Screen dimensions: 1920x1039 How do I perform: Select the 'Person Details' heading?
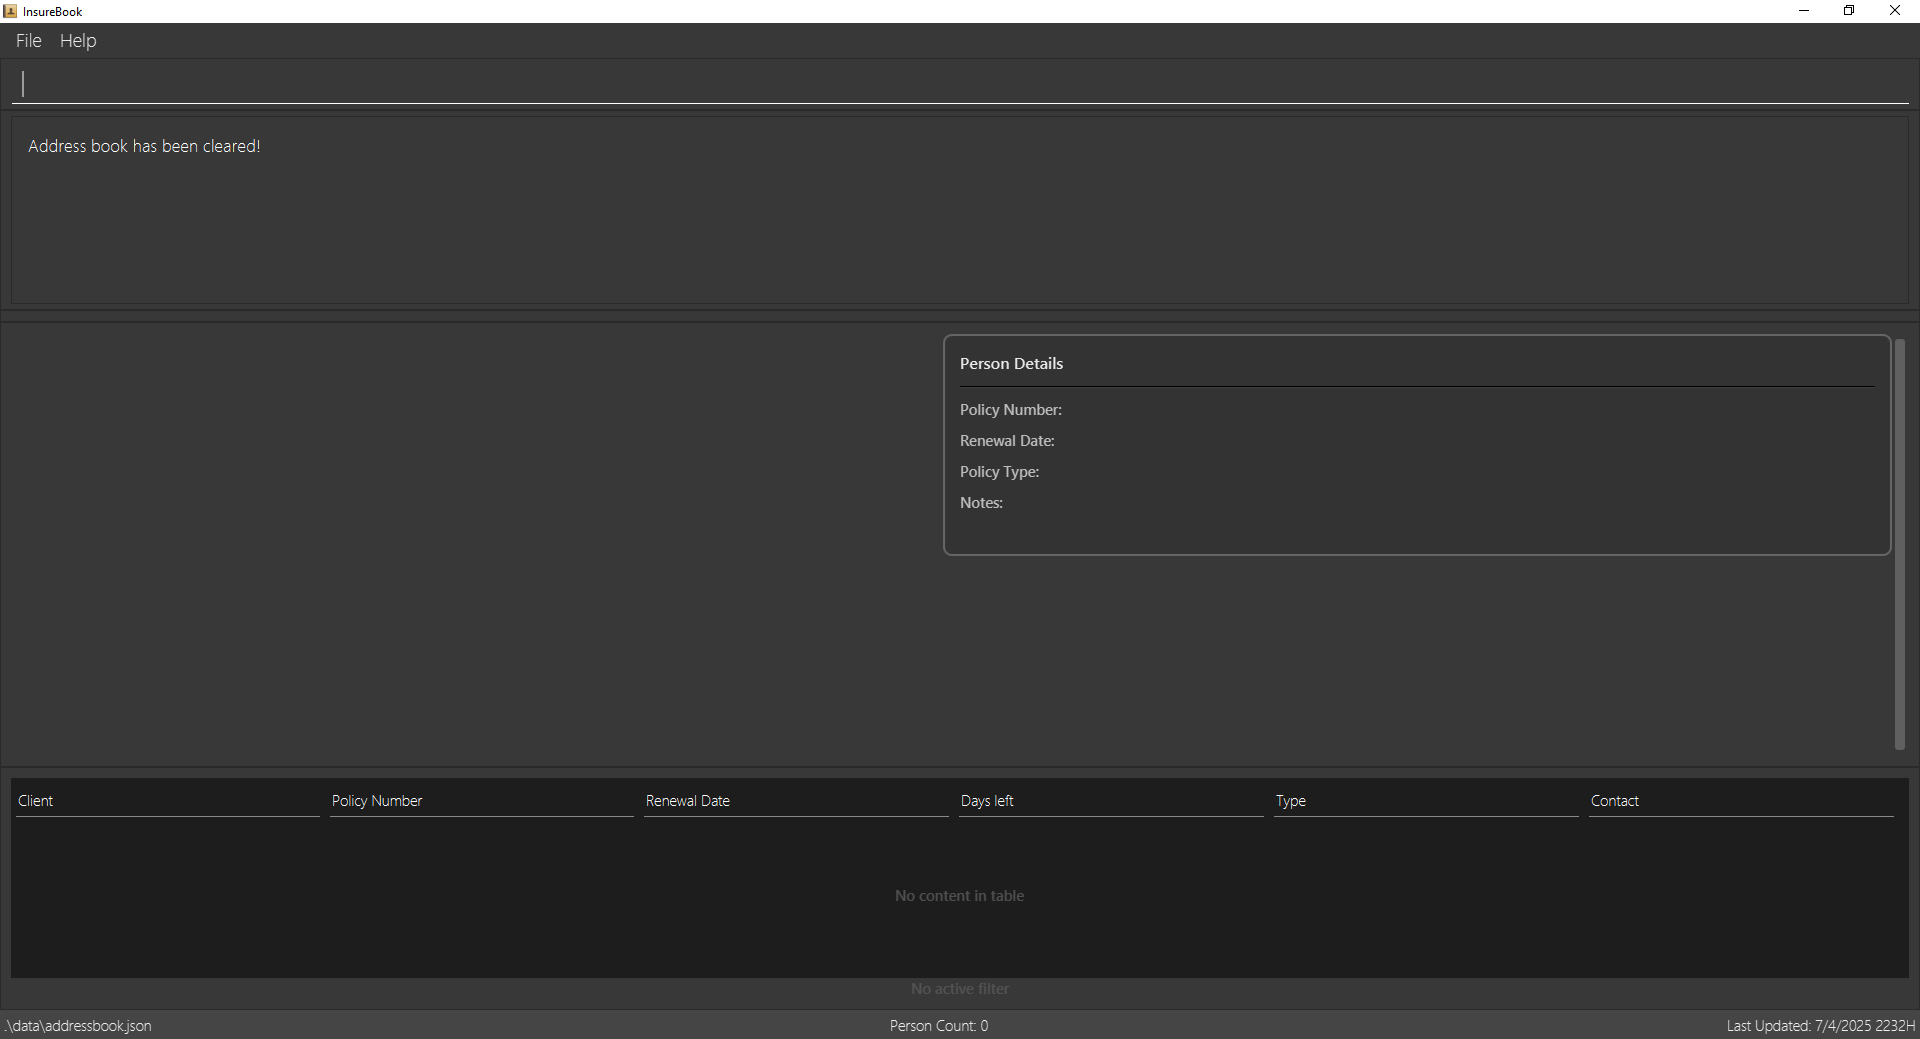click(x=1011, y=364)
